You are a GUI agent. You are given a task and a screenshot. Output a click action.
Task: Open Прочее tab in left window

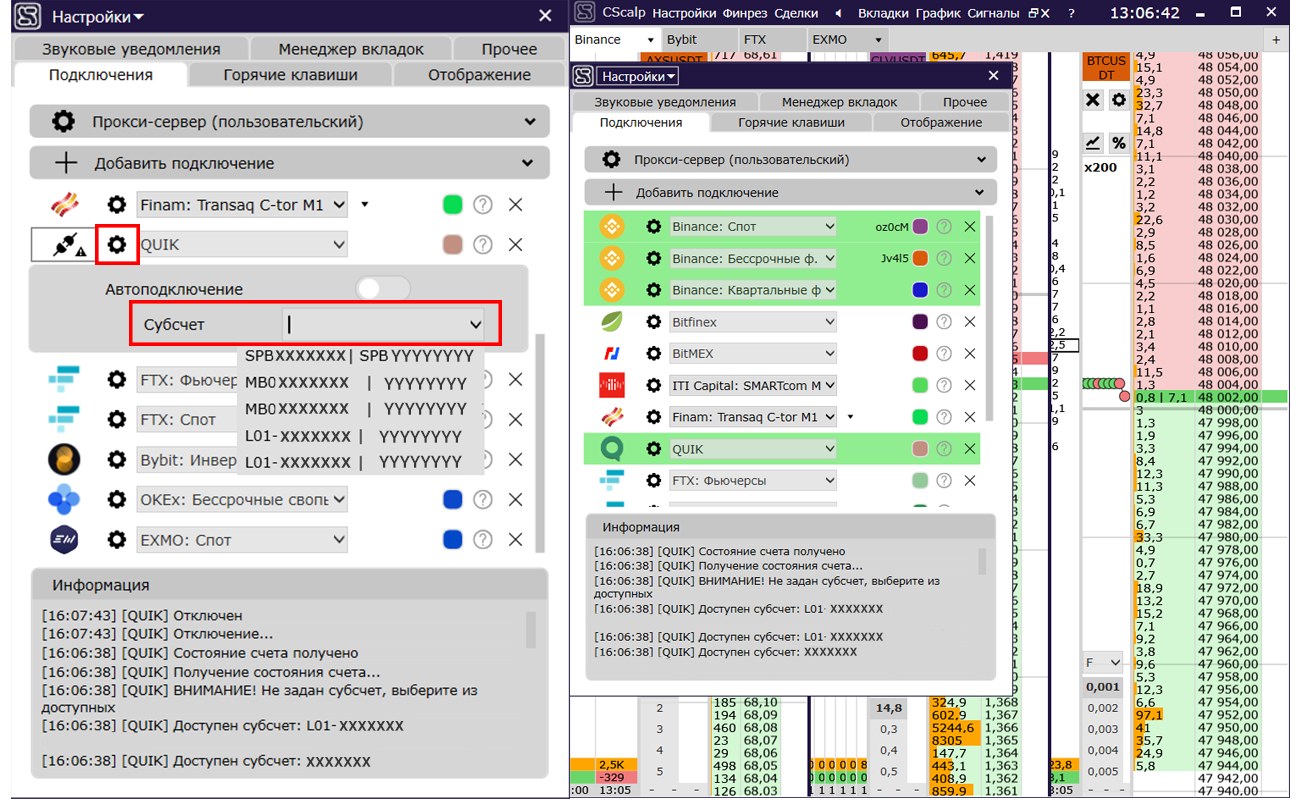[509, 49]
